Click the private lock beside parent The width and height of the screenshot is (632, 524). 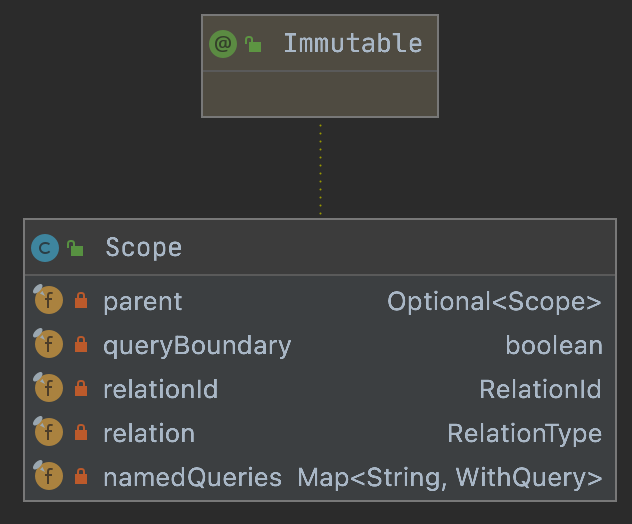click(81, 301)
